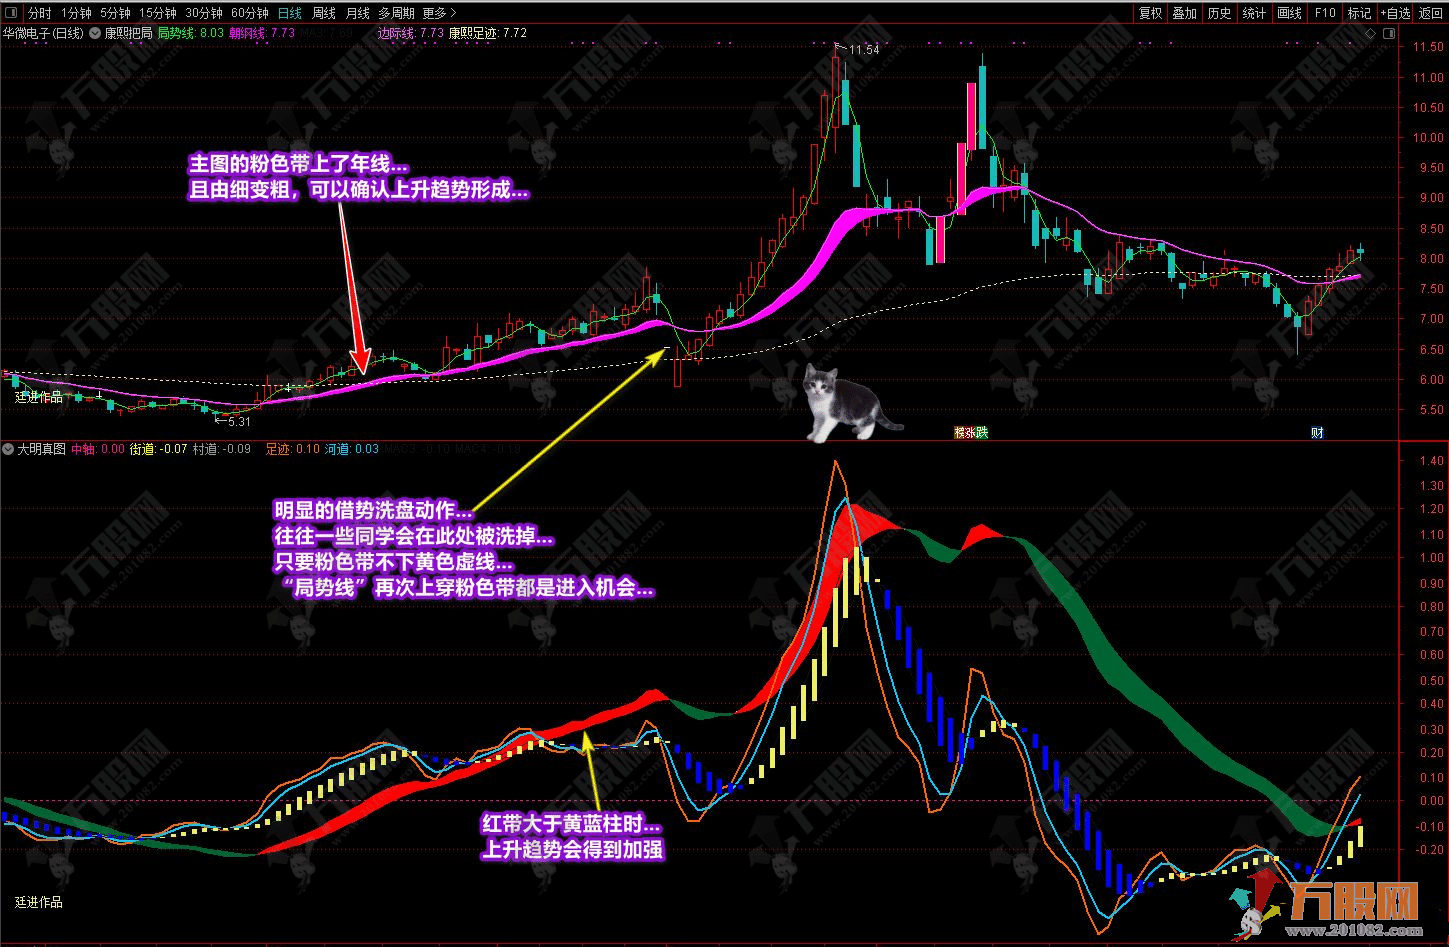Click the 街道: -0.07 value
This screenshot has height=947, width=1449.
(x=159, y=449)
